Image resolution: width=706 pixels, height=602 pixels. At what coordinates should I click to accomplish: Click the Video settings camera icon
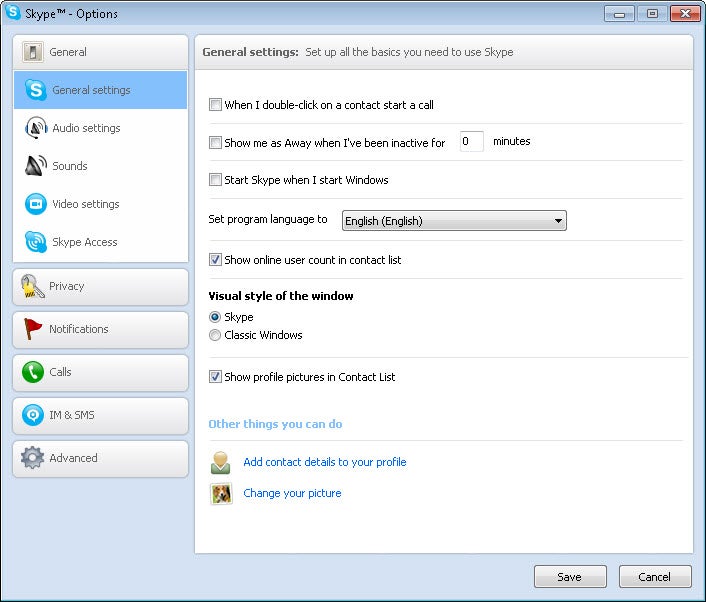click(x=36, y=204)
